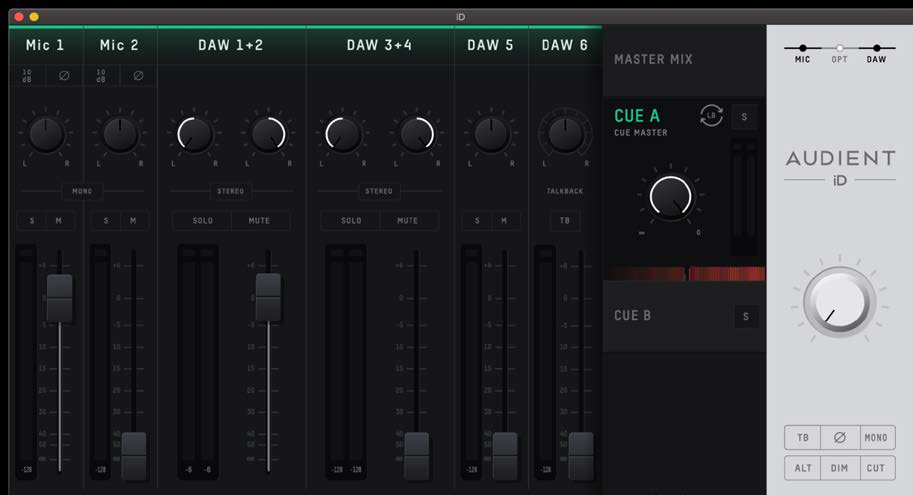Viewport: 913px width, 495px height.
Task: Click the DAW 5 fader handle
Action: coord(505,456)
